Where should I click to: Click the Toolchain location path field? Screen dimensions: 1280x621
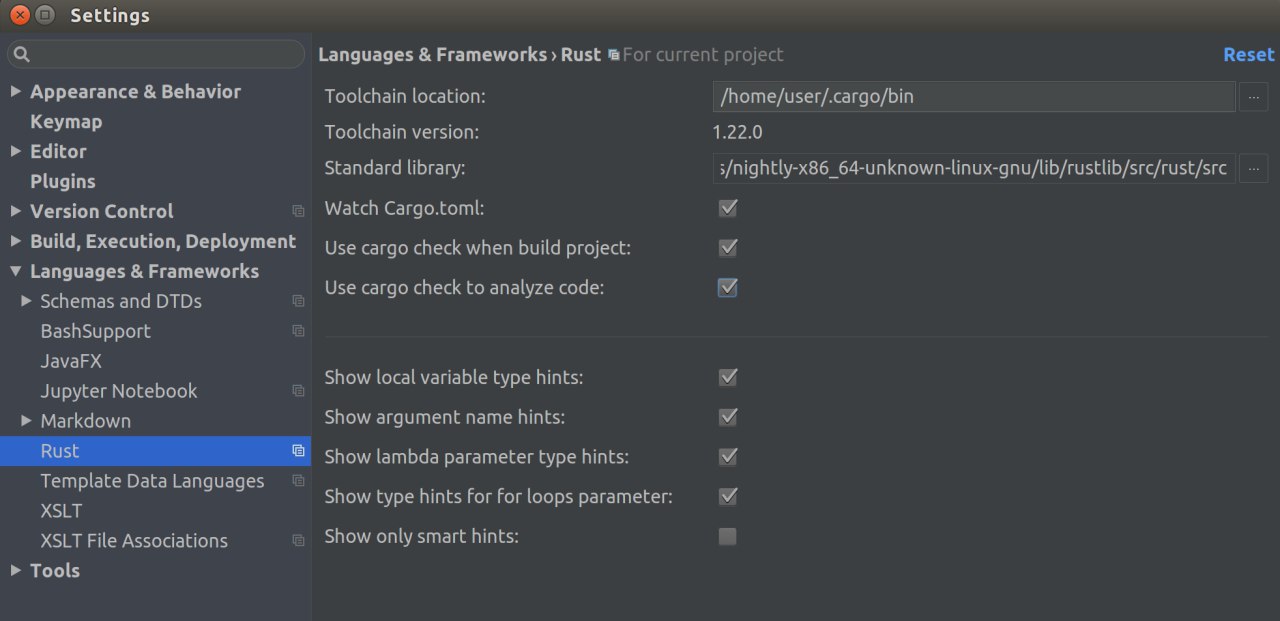[975, 97]
